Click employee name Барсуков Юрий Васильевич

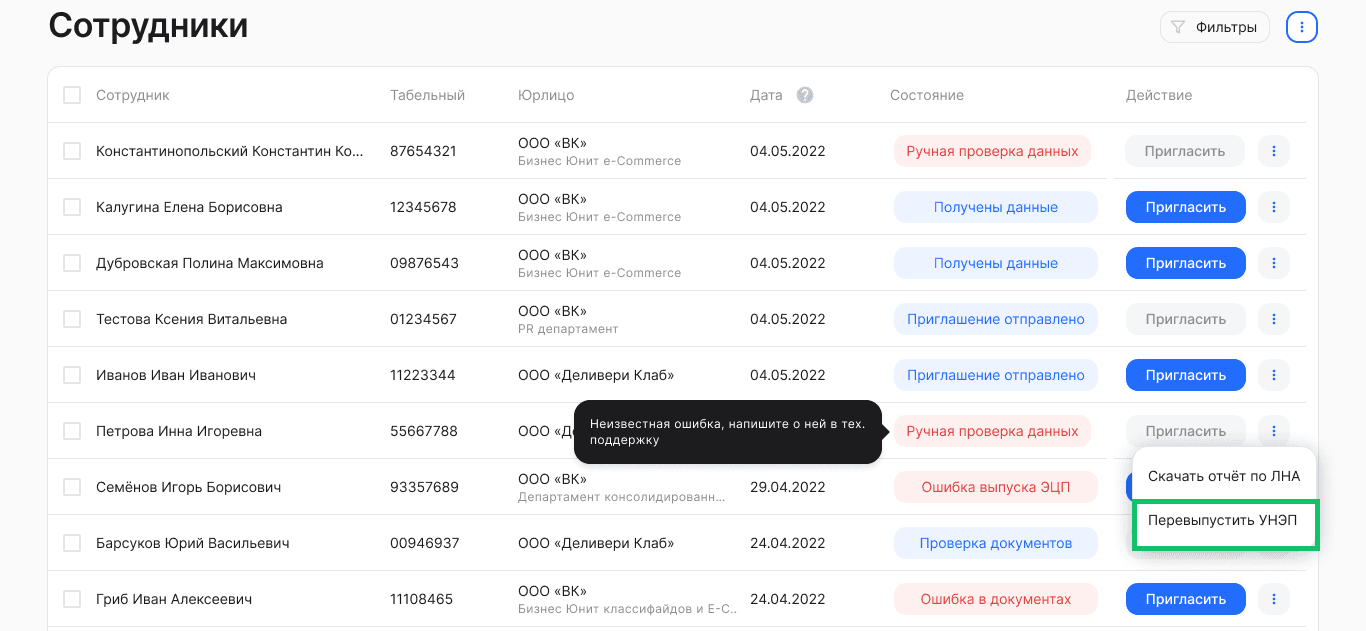coord(193,543)
